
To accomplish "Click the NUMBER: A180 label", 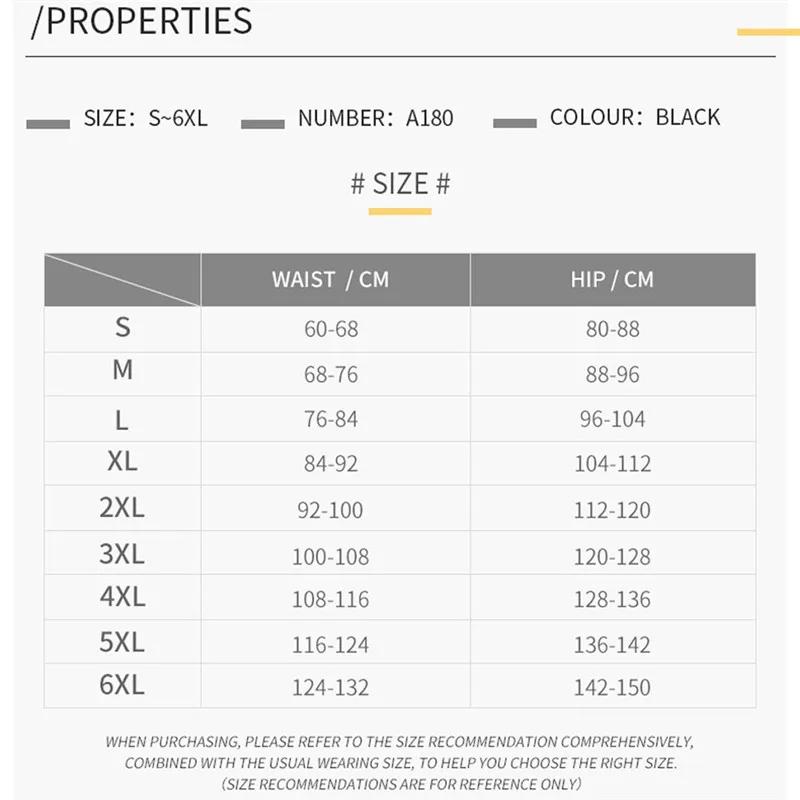I will (x=375, y=118).
